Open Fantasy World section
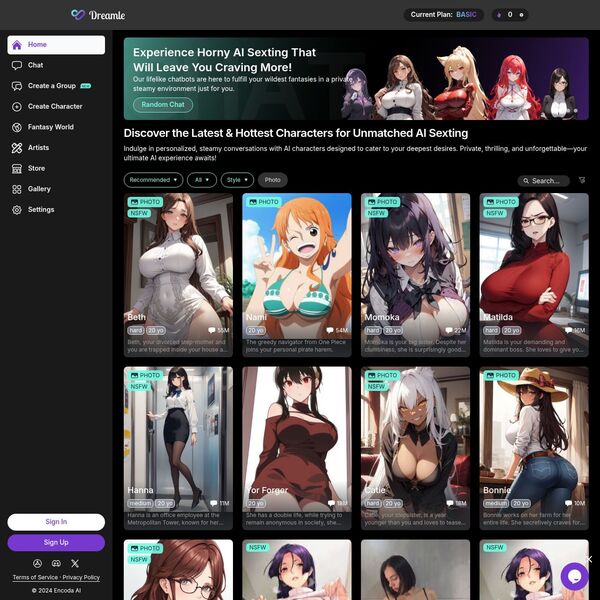 (x=56, y=127)
